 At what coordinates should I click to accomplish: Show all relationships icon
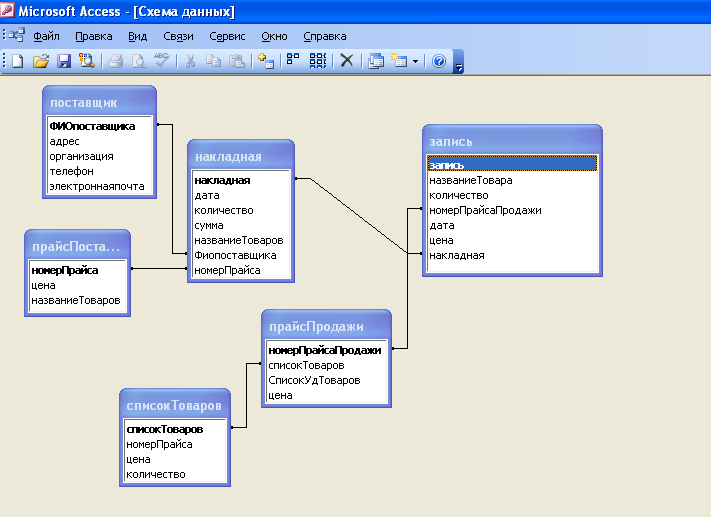coord(318,61)
